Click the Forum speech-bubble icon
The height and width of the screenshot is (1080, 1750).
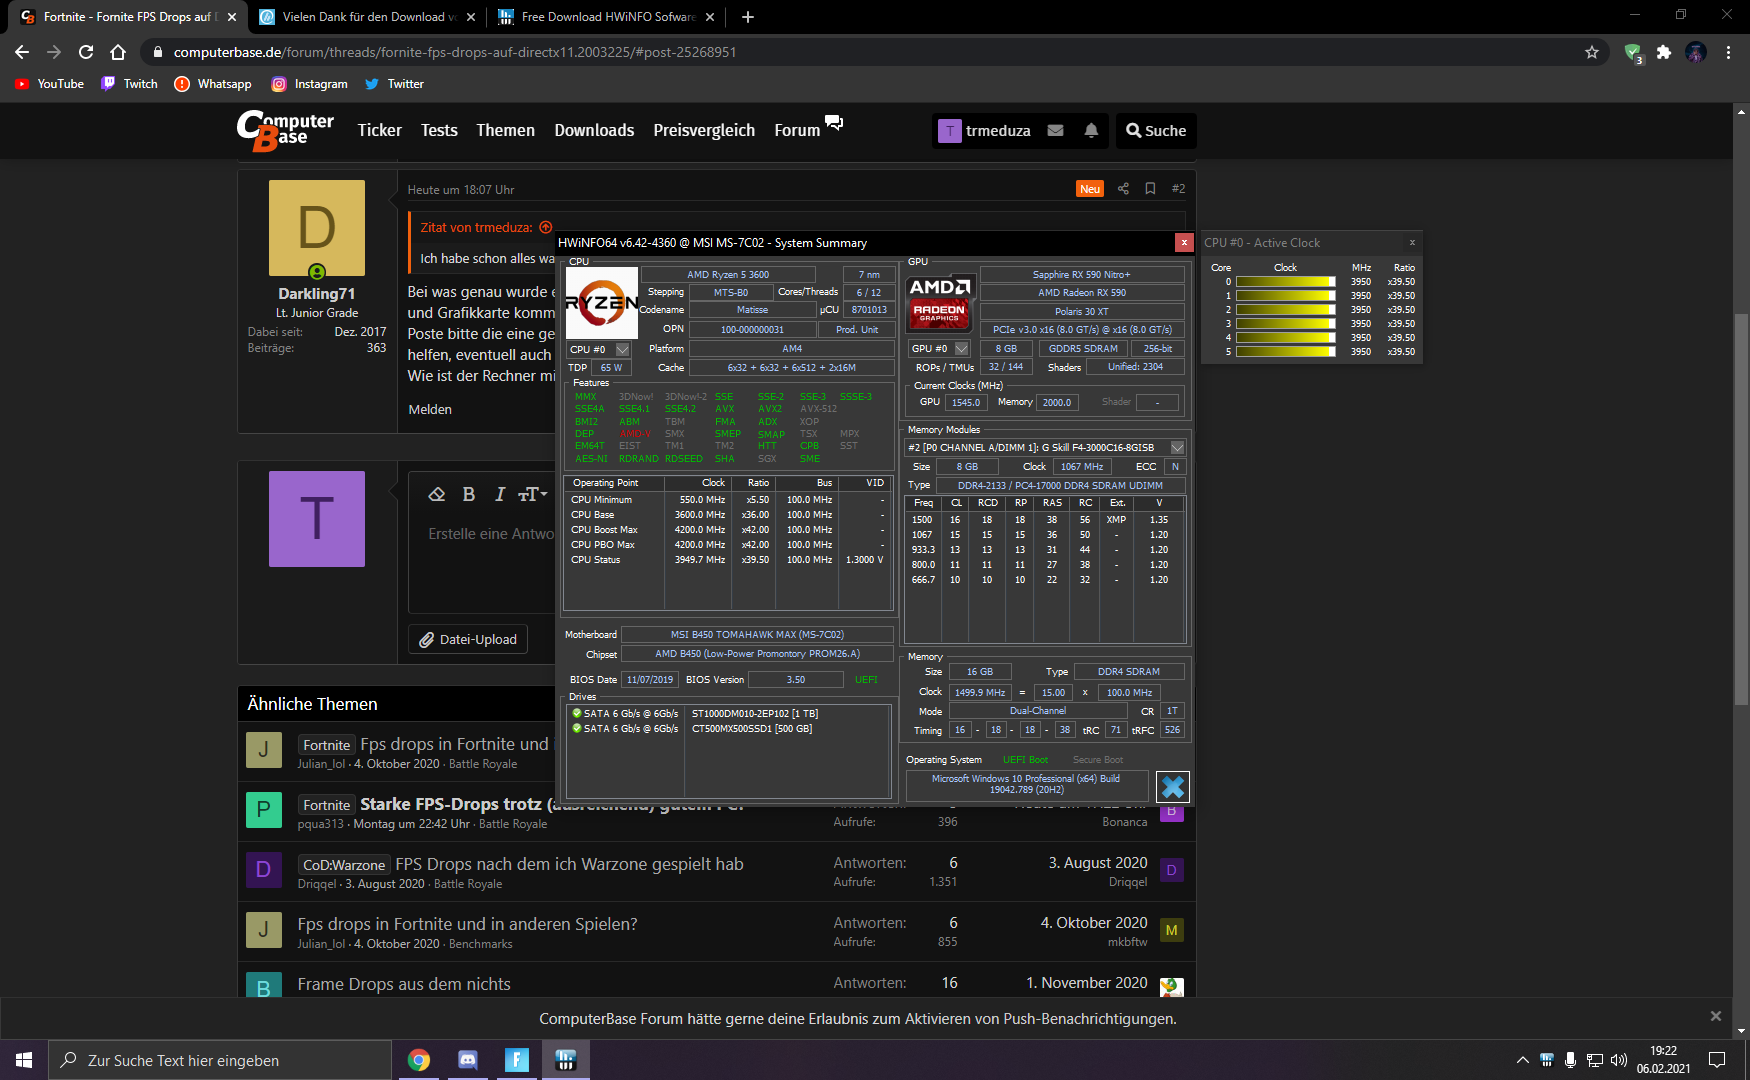click(x=834, y=123)
